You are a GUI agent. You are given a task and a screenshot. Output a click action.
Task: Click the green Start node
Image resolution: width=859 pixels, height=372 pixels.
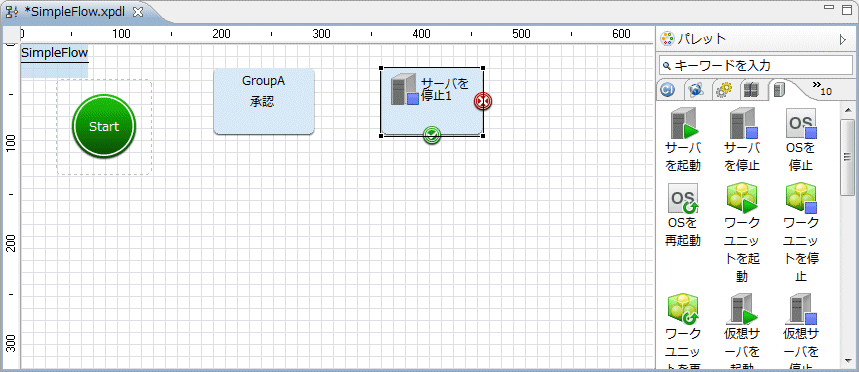point(104,127)
